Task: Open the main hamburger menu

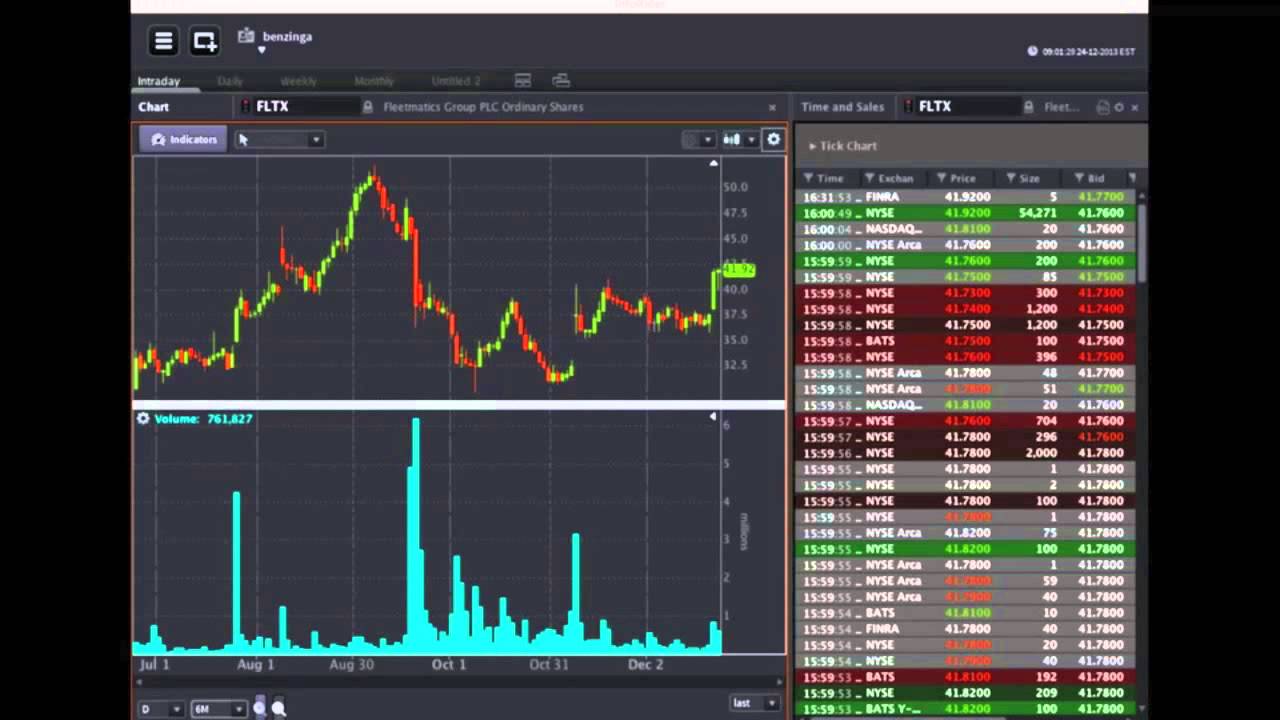Action: coord(163,41)
